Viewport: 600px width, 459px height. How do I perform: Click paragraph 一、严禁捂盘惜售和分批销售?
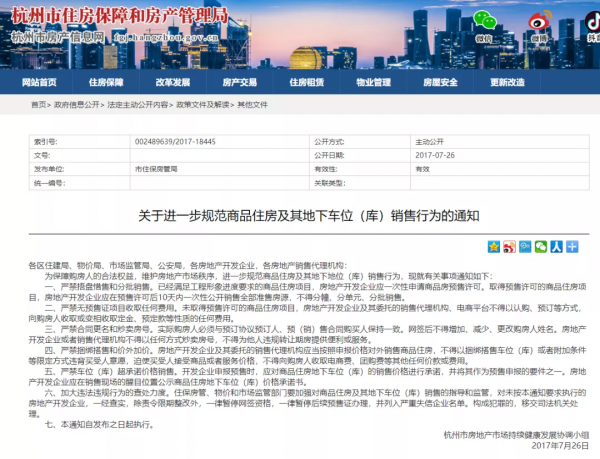308,292
